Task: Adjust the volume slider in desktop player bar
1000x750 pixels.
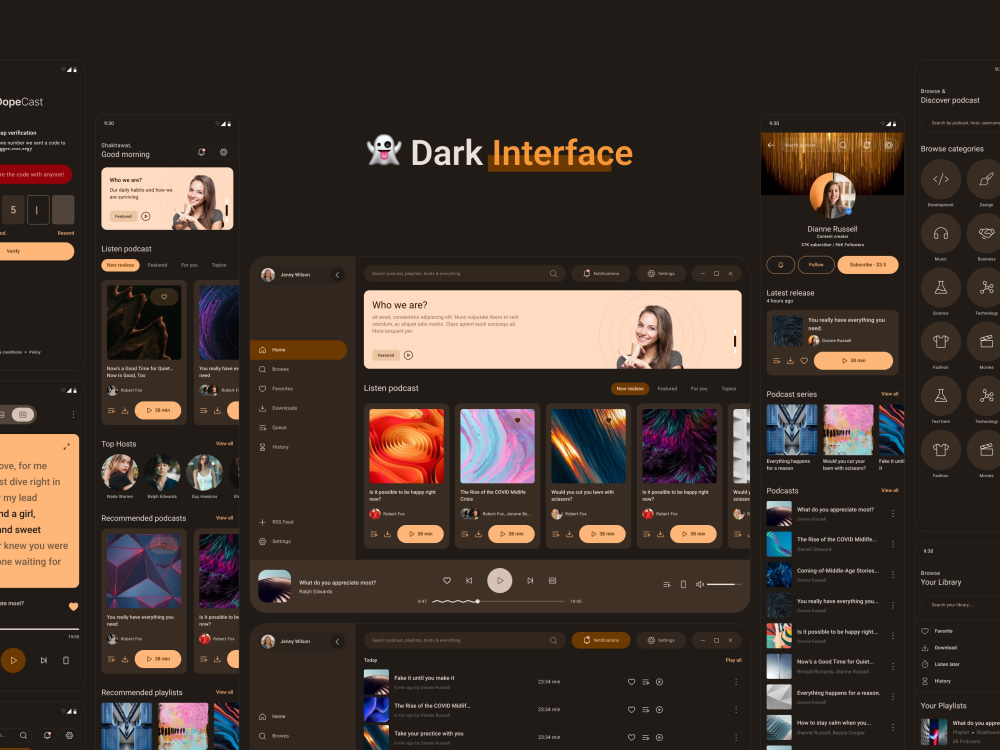Action: tap(724, 584)
